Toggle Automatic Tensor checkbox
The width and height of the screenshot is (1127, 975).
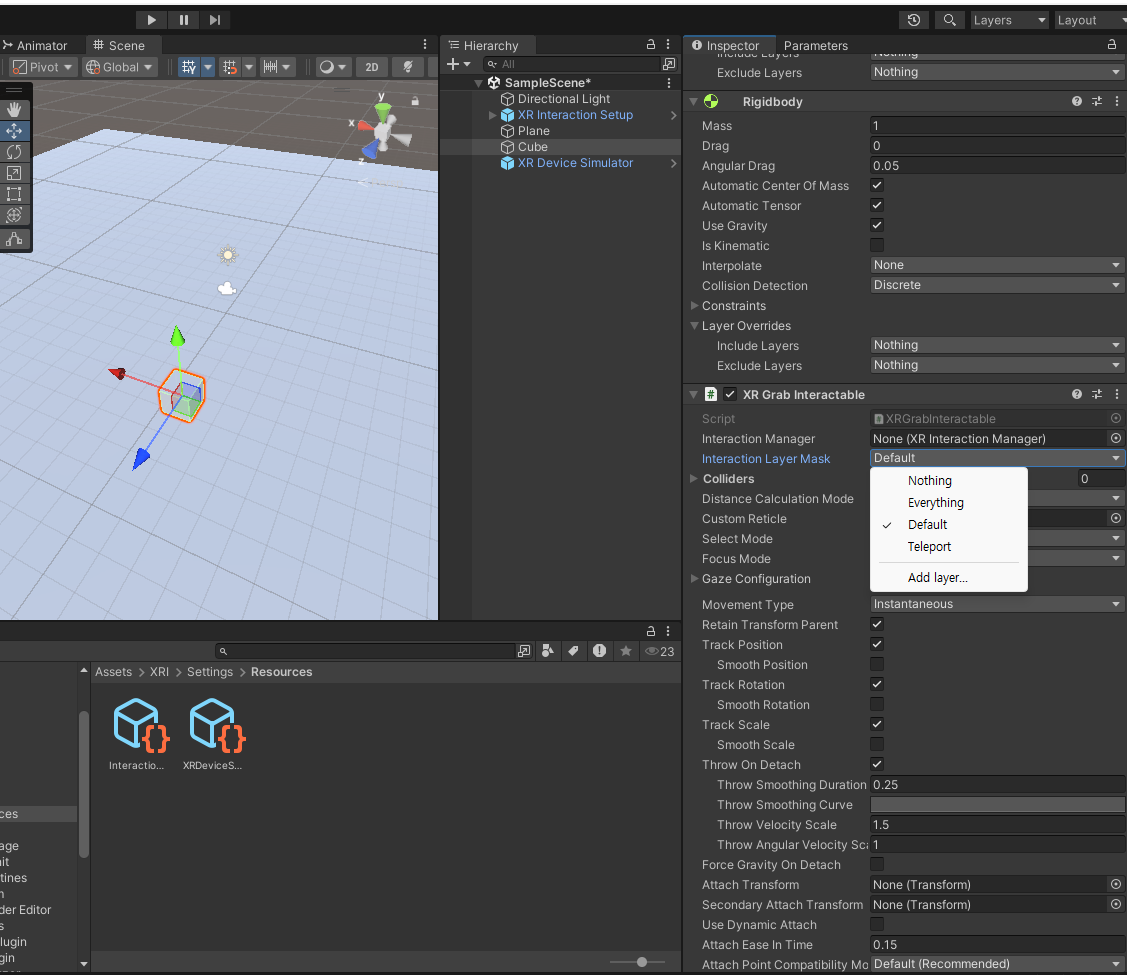click(877, 205)
